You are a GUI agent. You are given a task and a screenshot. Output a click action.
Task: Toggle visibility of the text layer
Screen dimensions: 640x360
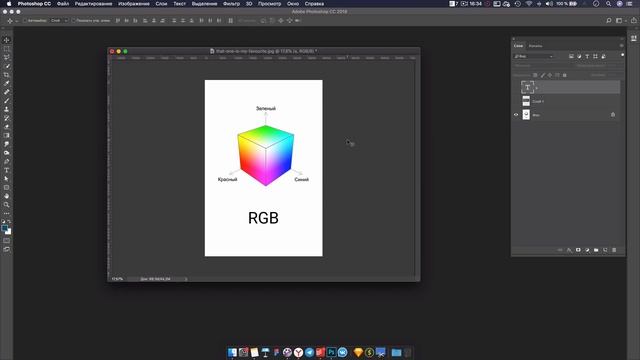(516, 87)
